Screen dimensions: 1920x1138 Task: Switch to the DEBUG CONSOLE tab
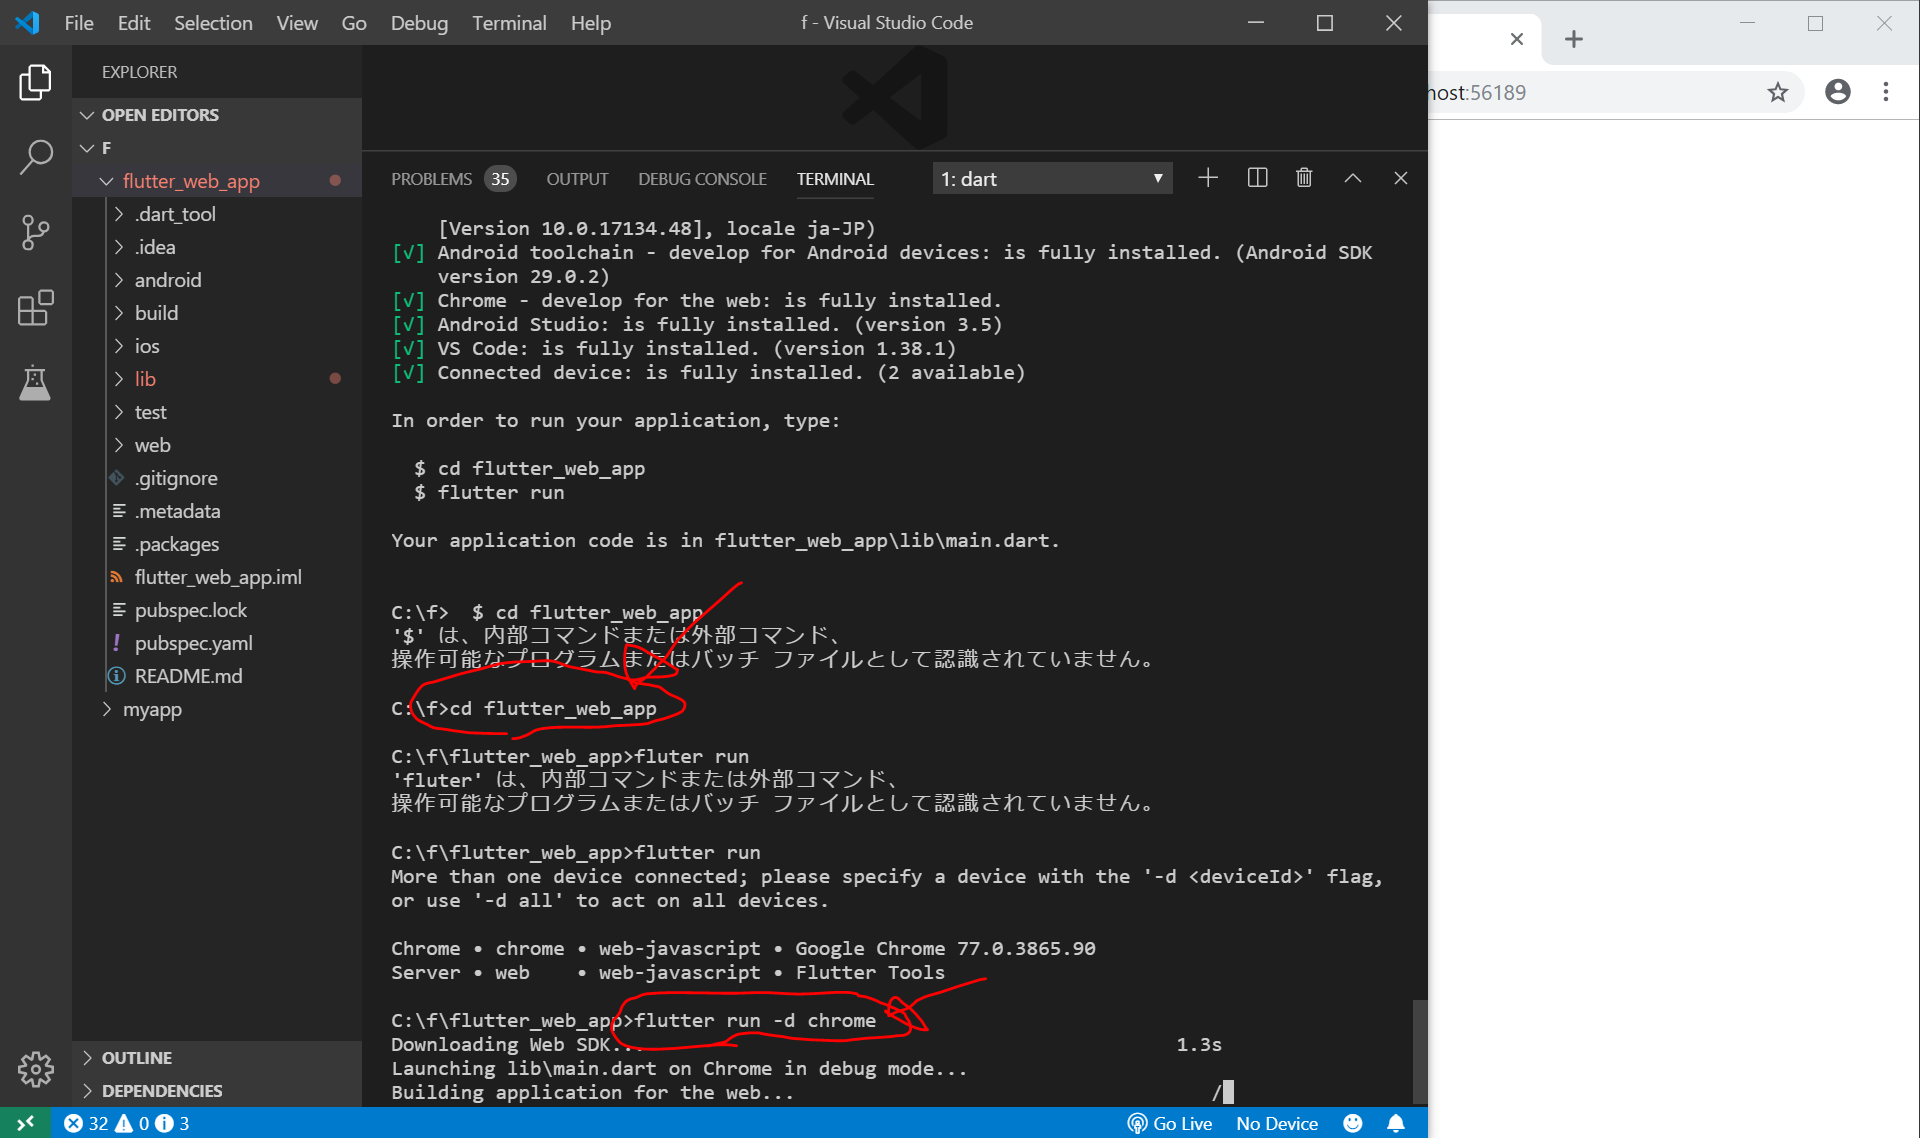click(702, 179)
